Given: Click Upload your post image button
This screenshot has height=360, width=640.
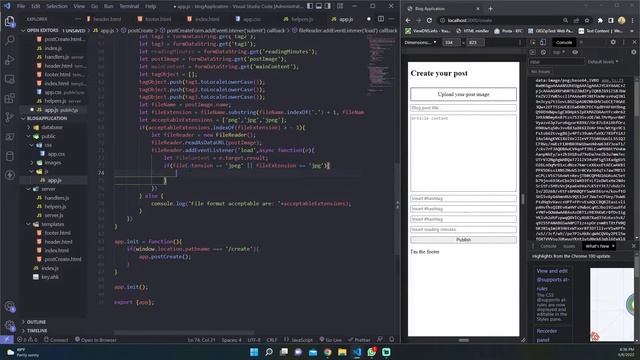Looking at the screenshot, I should point(463,94).
